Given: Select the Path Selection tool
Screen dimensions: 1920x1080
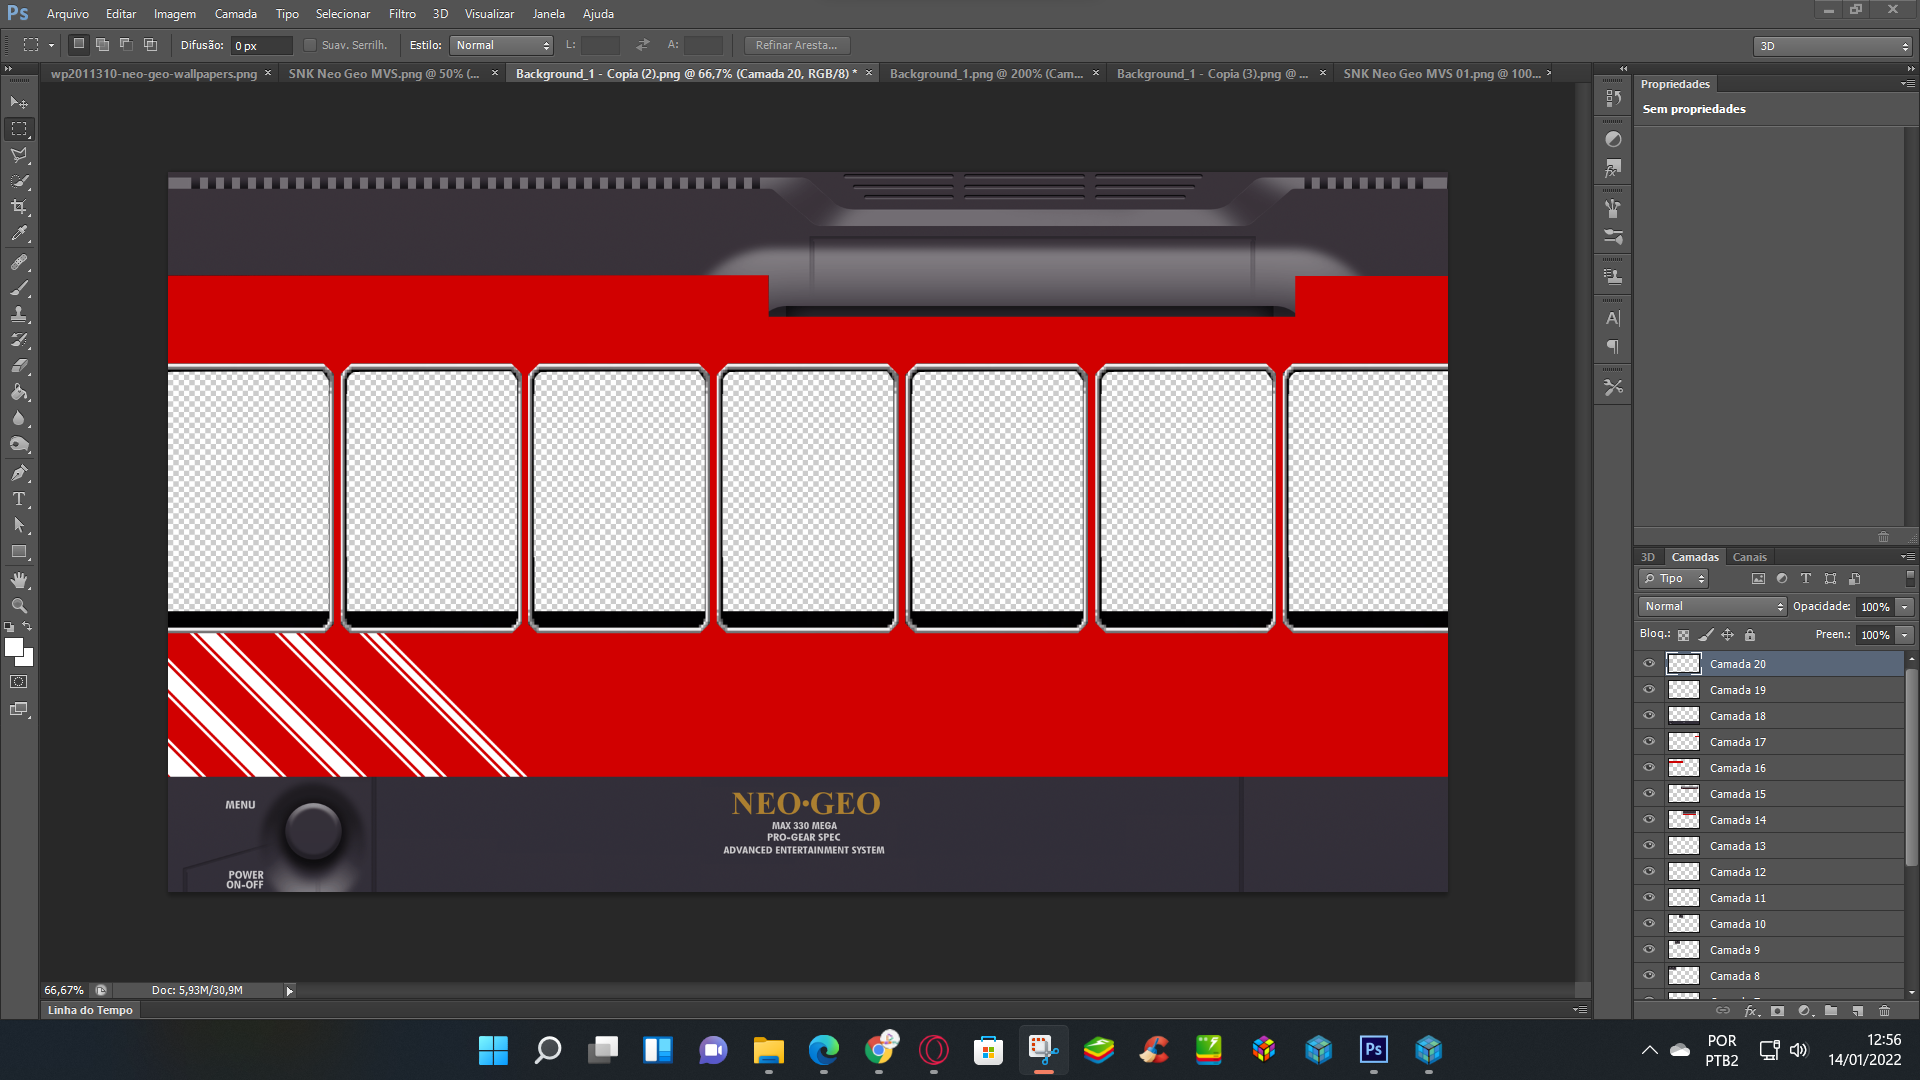Looking at the screenshot, I should 19,525.
